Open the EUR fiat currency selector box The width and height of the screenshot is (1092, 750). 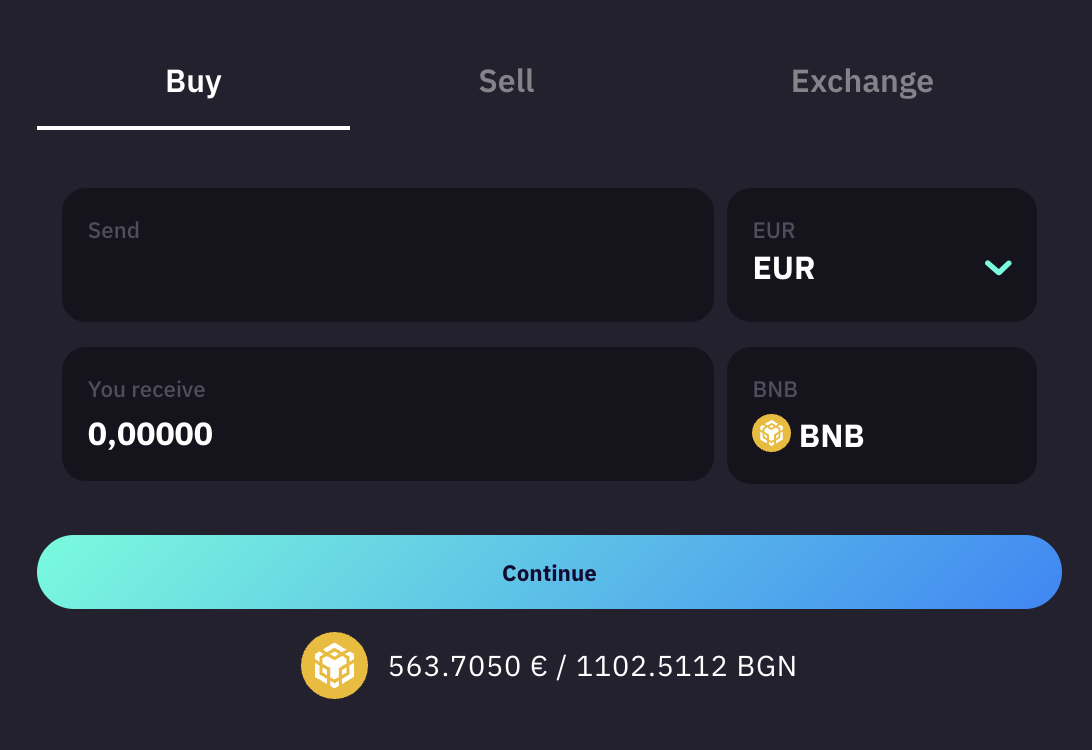880,255
